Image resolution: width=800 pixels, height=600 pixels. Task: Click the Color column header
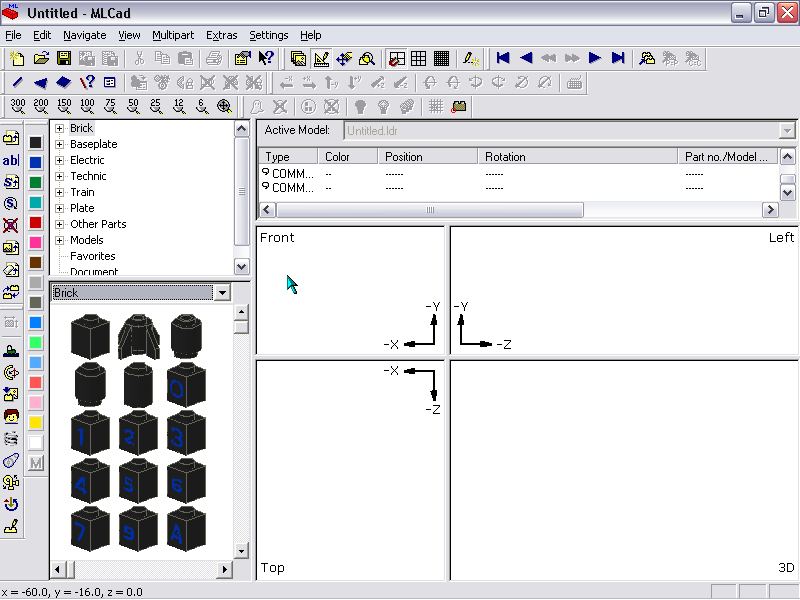[348, 157]
